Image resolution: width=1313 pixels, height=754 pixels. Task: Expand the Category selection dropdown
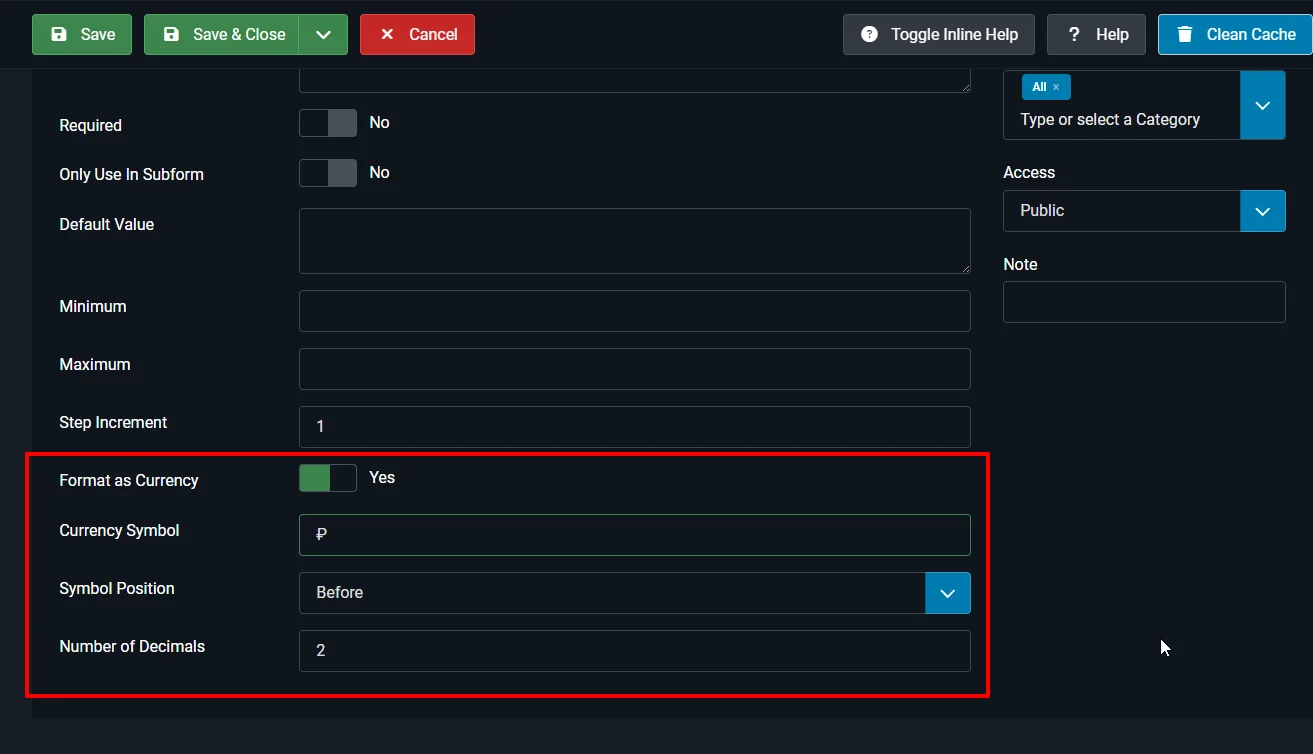point(1262,105)
